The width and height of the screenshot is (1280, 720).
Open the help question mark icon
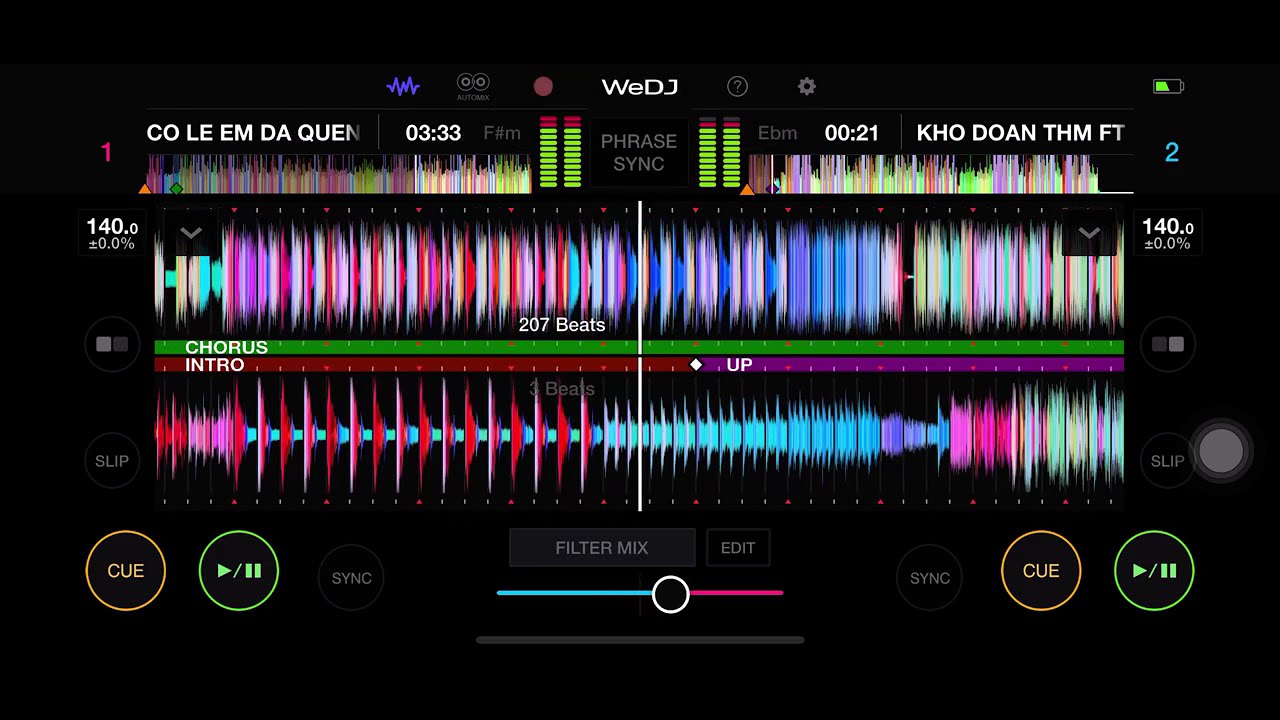tap(737, 87)
